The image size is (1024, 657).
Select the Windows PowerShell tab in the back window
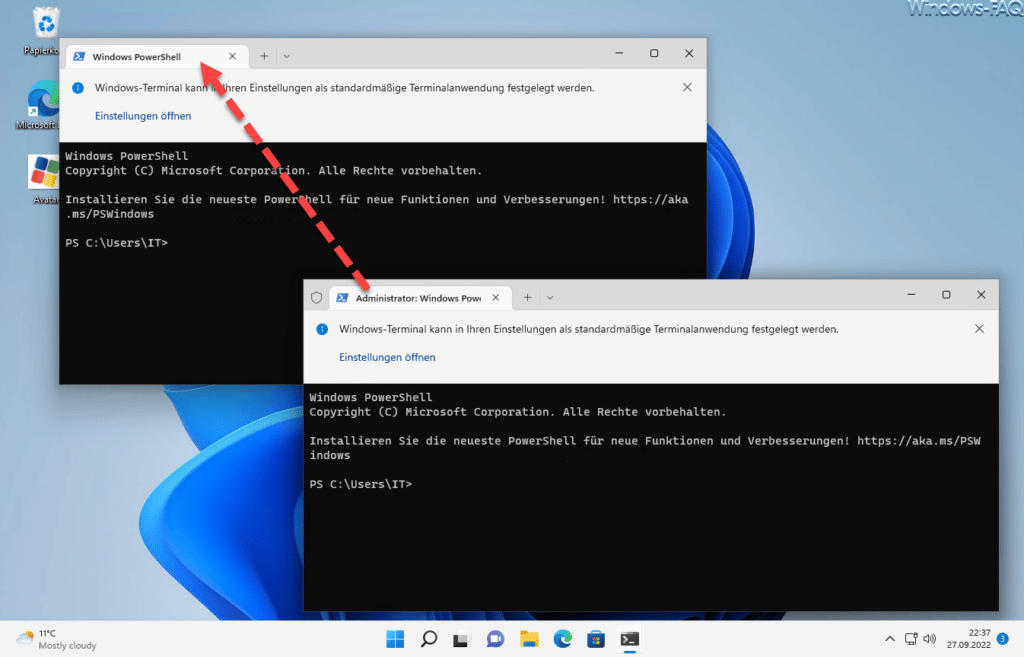click(157, 57)
